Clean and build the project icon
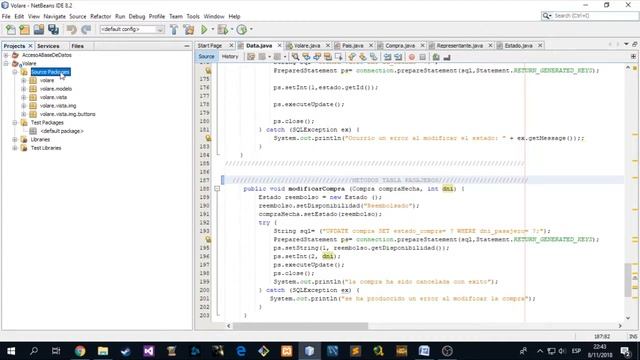 tap(189, 29)
